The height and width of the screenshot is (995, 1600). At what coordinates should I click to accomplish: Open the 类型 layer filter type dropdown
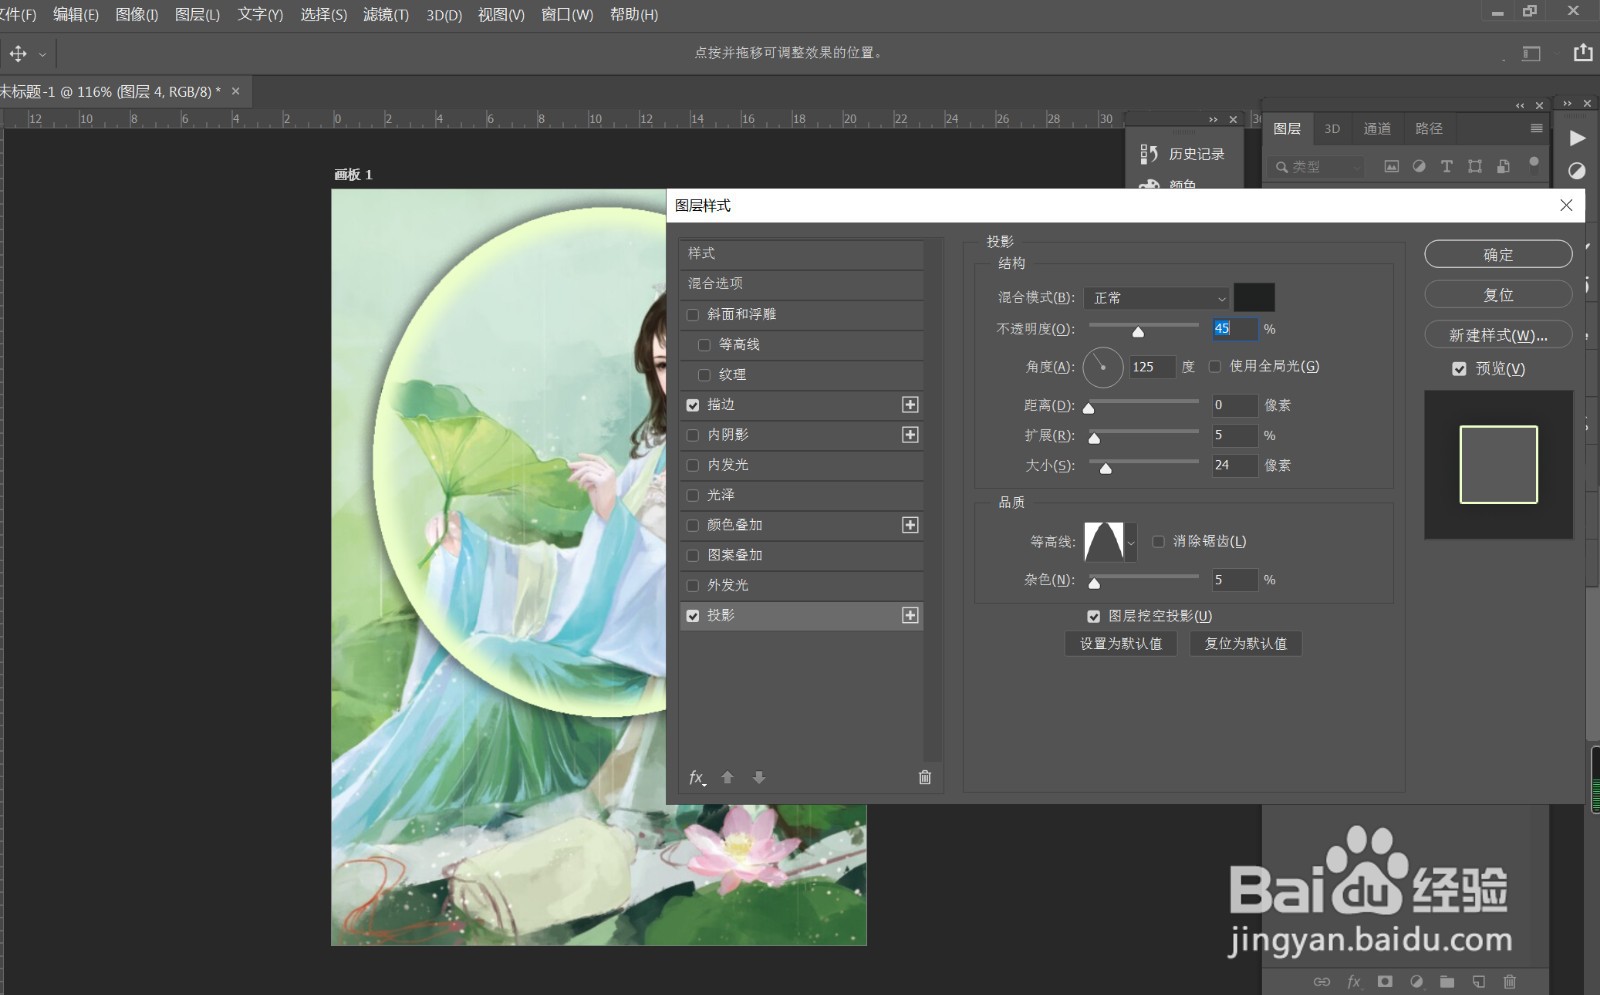[1316, 166]
